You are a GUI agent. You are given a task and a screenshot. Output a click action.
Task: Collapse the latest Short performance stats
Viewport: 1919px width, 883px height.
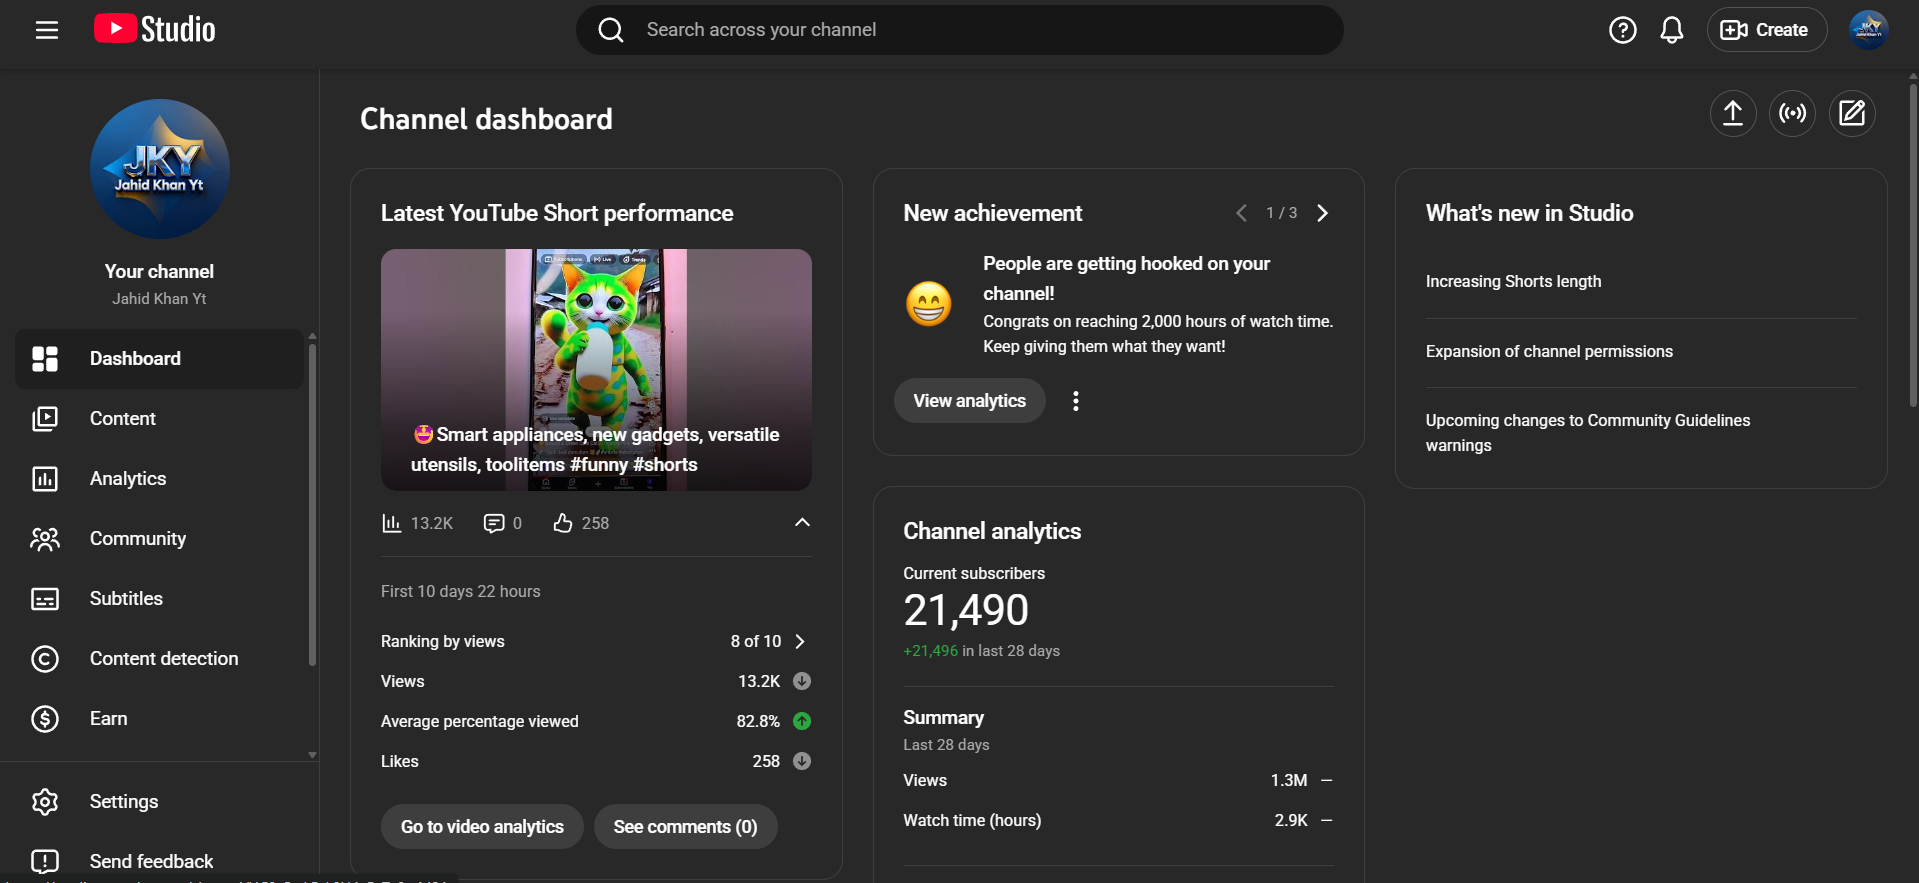click(x=802, y=522)
